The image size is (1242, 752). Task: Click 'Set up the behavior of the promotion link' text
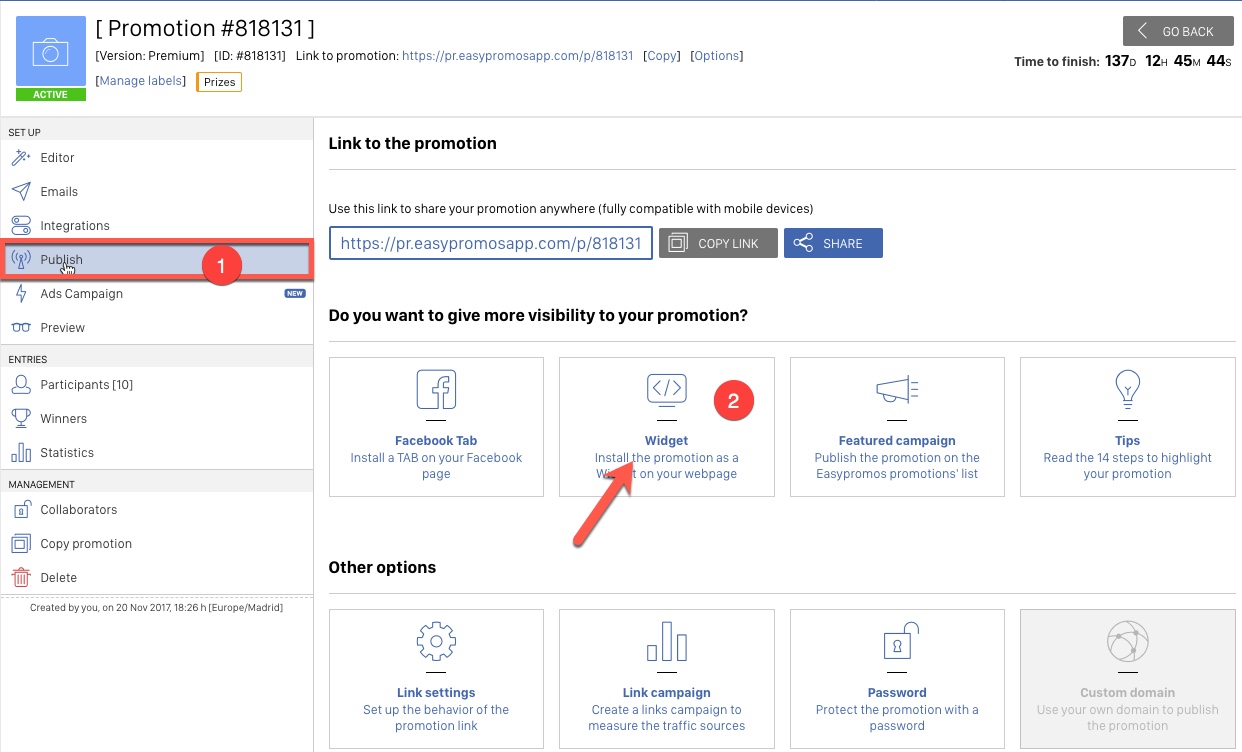pyautogui.click(x=436, y=718)
